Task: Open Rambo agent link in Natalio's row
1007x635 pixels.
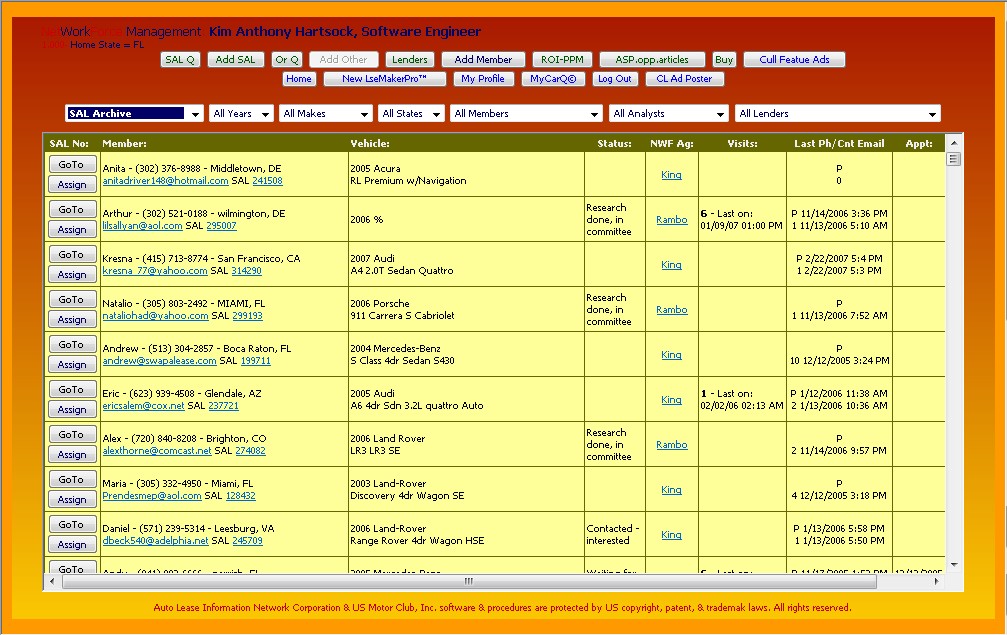Action: [x=672, y=309]
